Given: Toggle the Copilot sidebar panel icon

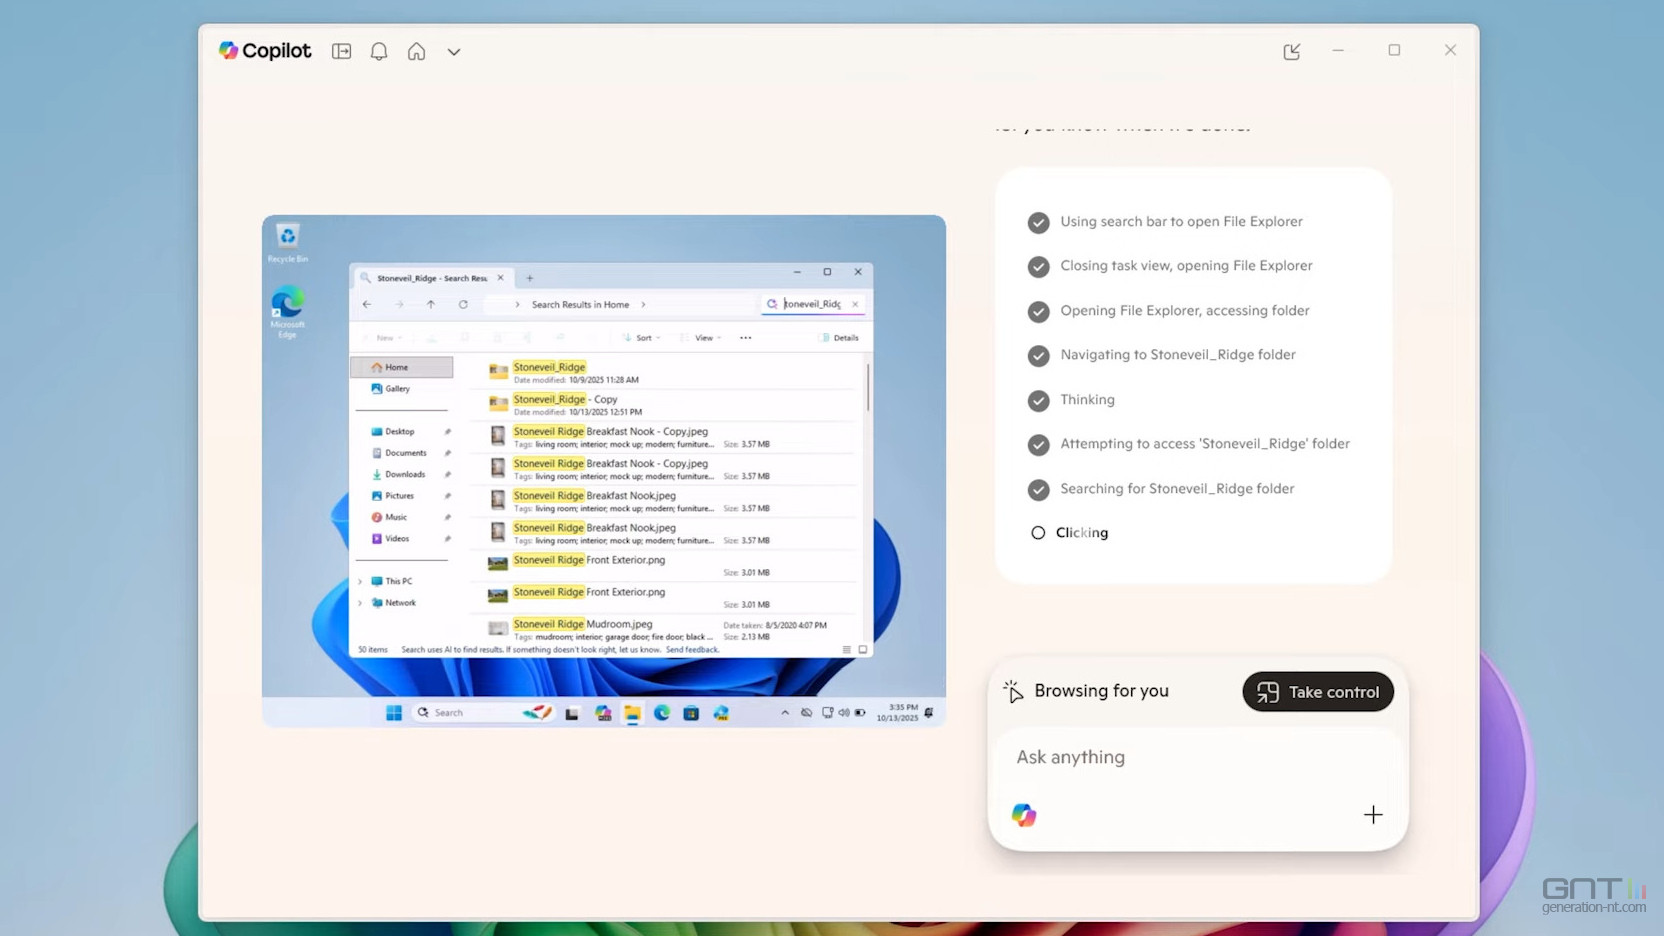Looking at the screenshot, I should pyautogui.click(x=341, y=51).
